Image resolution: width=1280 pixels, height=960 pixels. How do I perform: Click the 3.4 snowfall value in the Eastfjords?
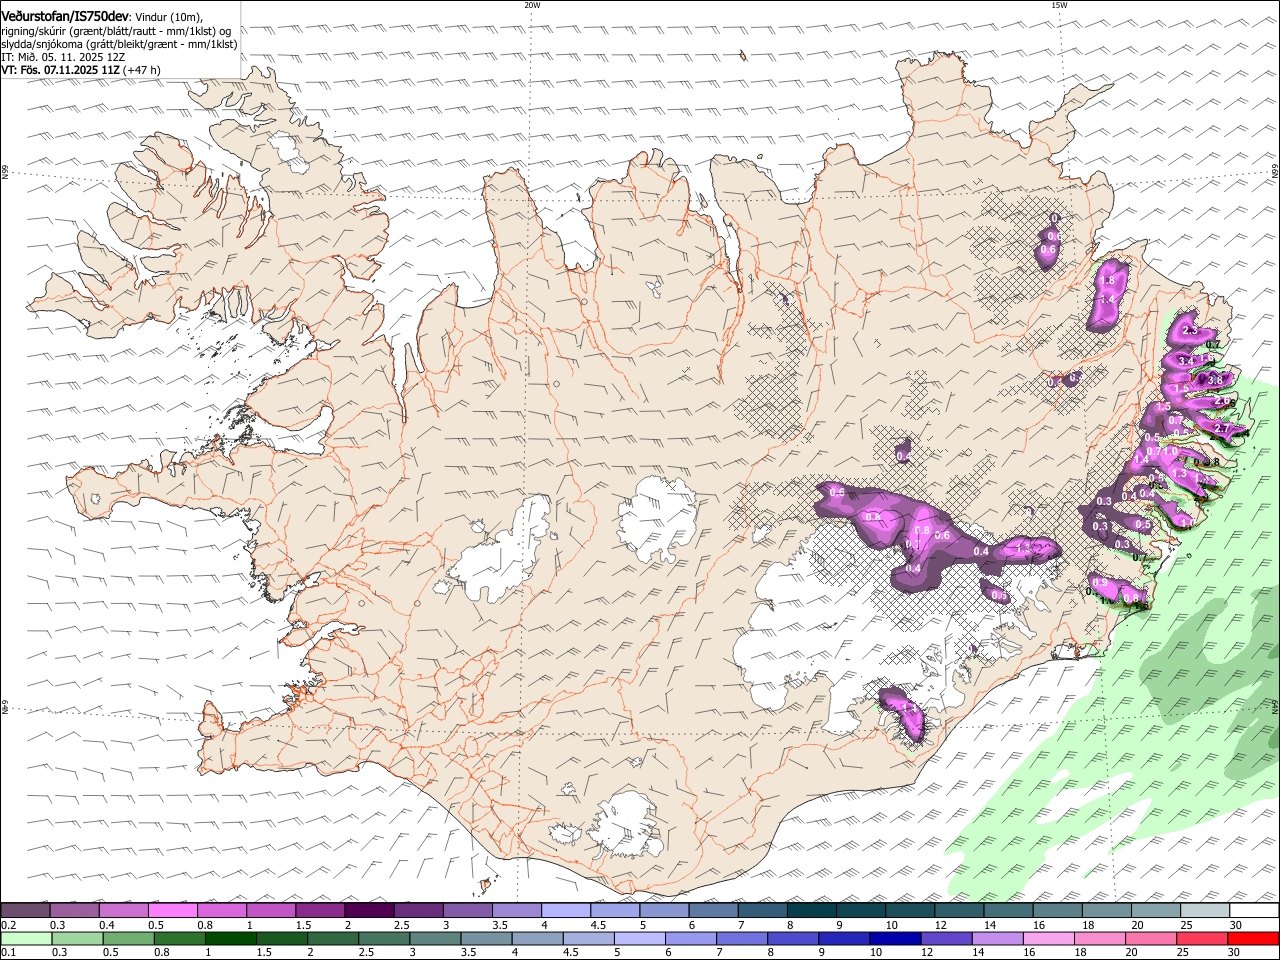1187,360
